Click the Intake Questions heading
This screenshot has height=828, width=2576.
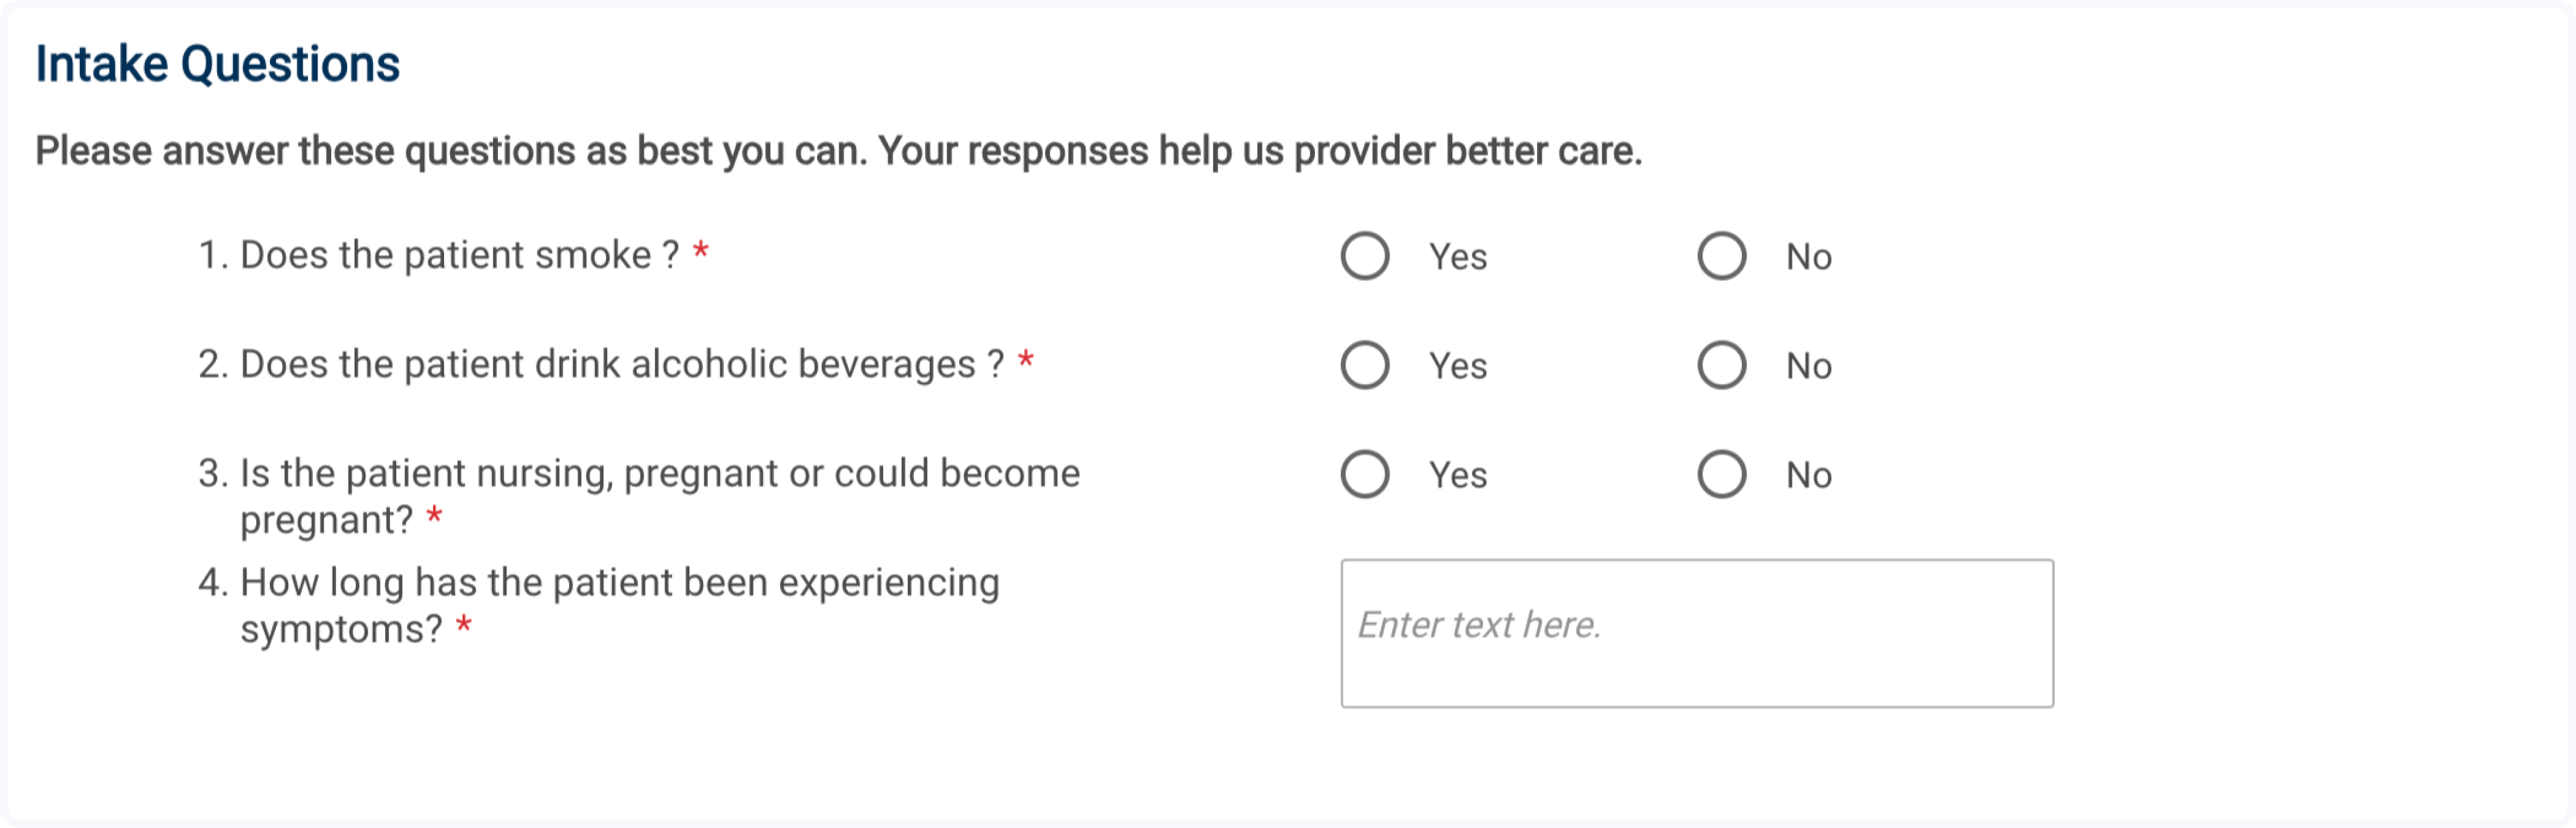point(217,64)
